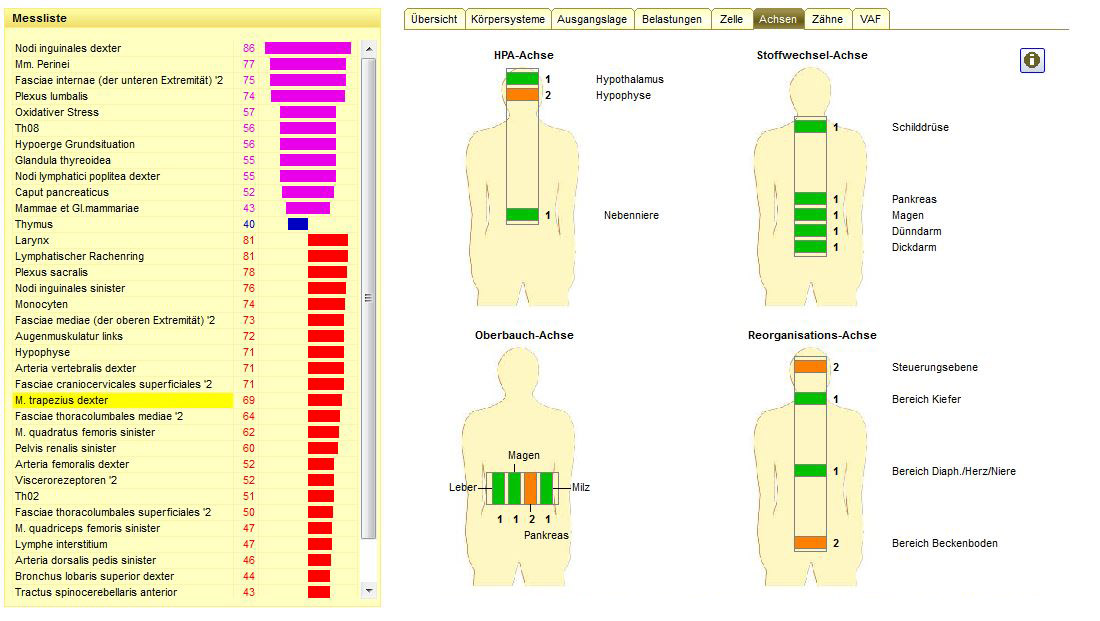Image resolution: width=1100 pixels, height=621 pixels.
Task: Switch to the Übersicht tab
Action: (x=434, y=19)
